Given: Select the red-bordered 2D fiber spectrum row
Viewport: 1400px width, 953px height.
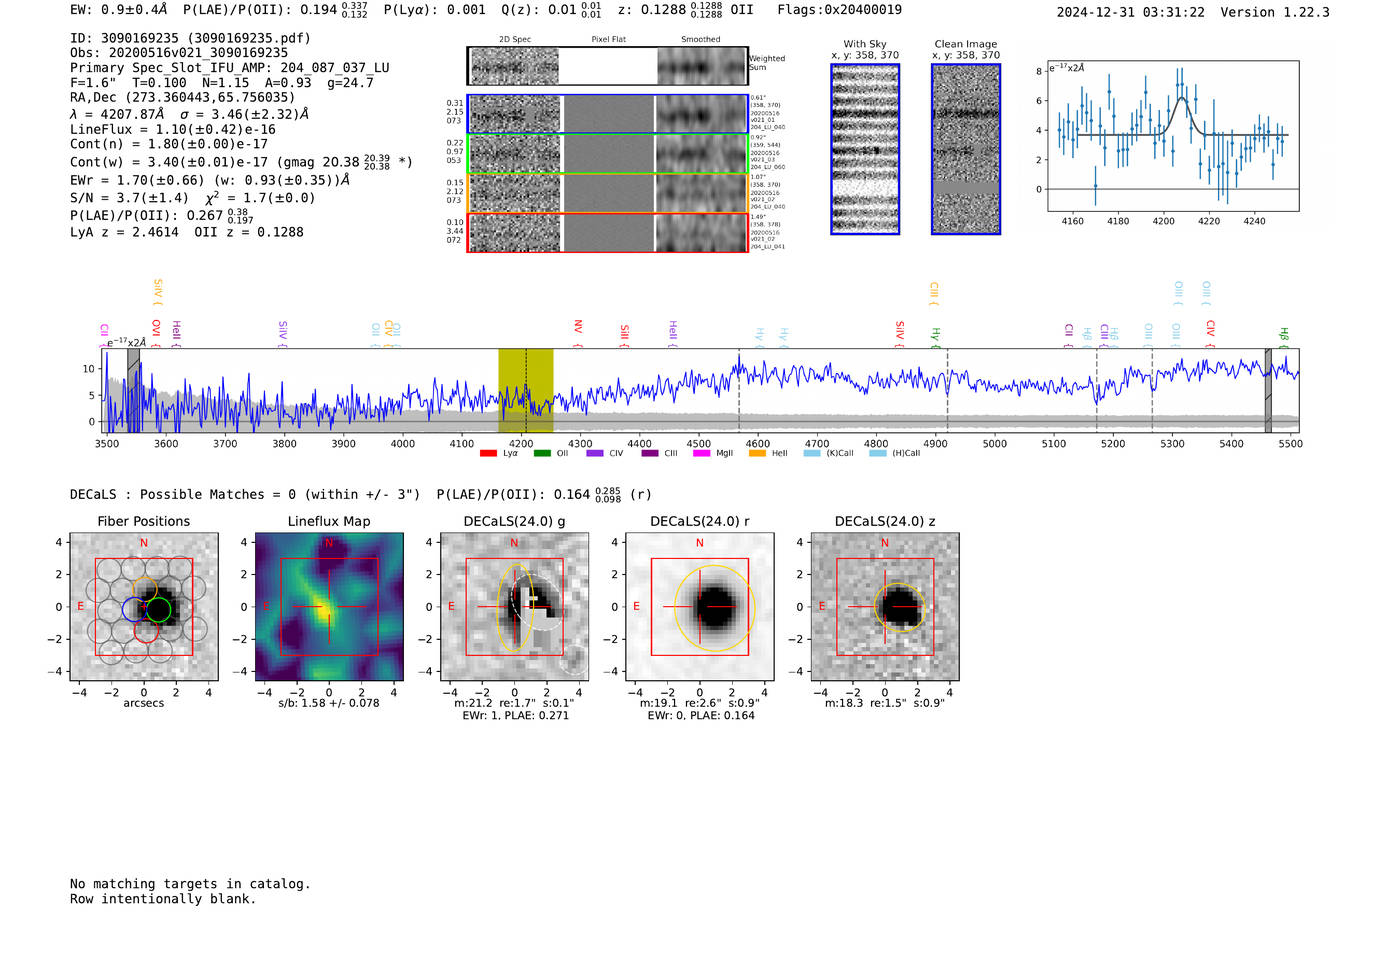Looking at the screenshot, I should coord(608,233).
